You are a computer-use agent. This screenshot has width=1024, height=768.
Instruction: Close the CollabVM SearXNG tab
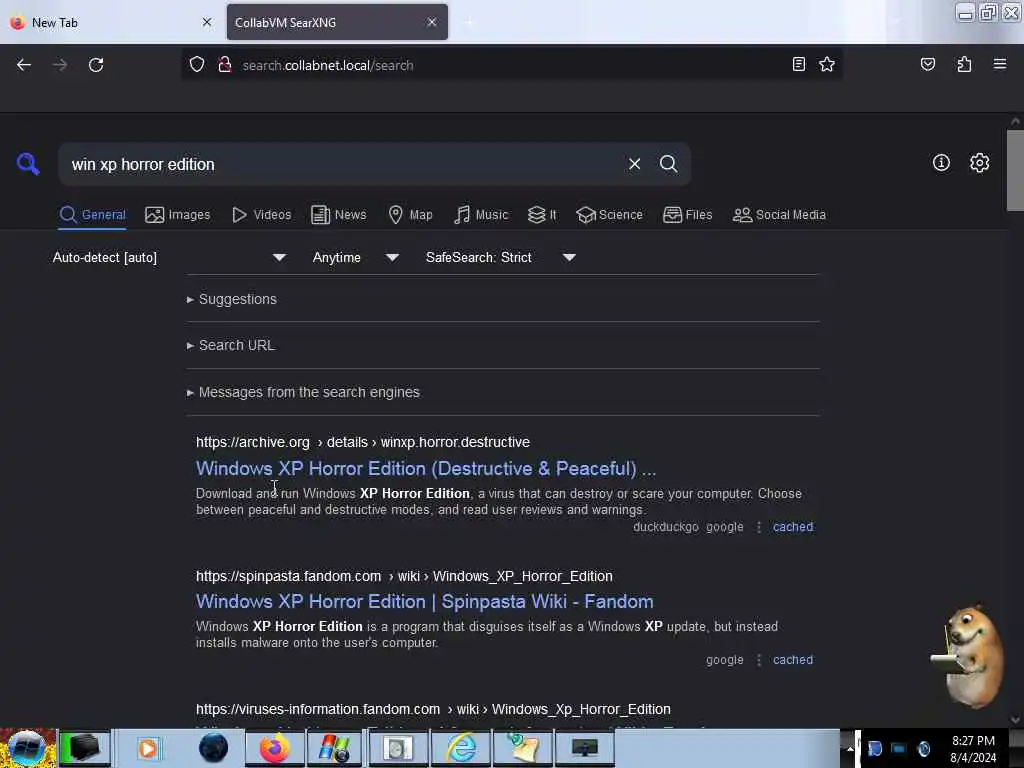point(432,22)
